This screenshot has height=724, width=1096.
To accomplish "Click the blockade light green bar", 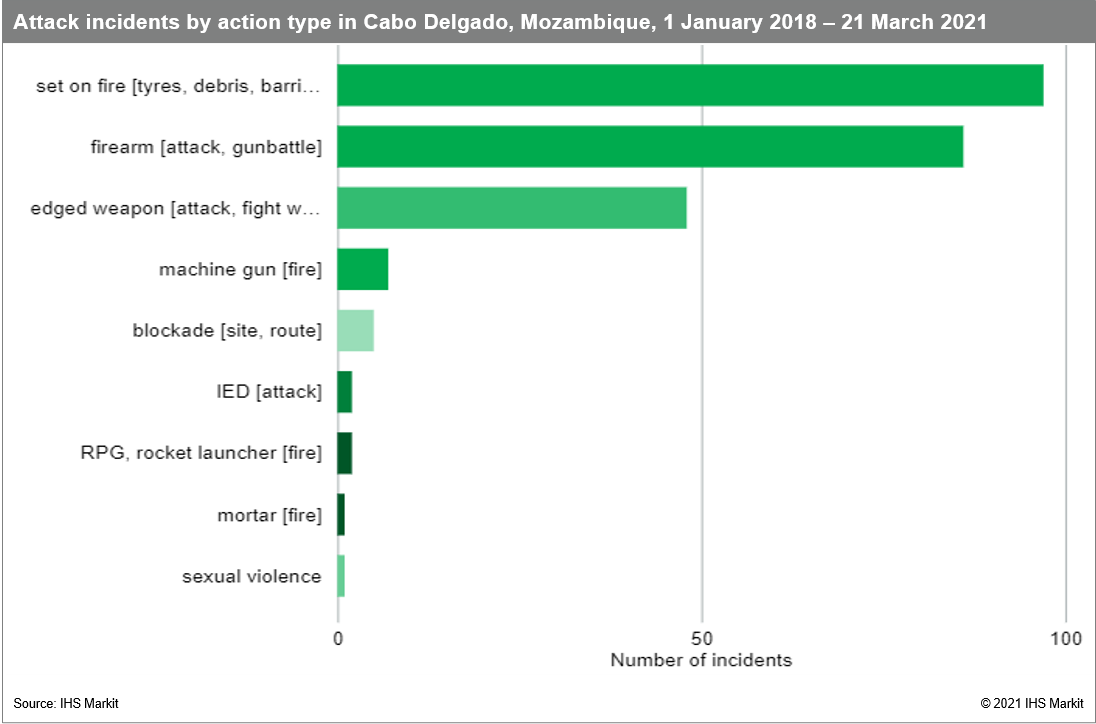I will (355, 331).
